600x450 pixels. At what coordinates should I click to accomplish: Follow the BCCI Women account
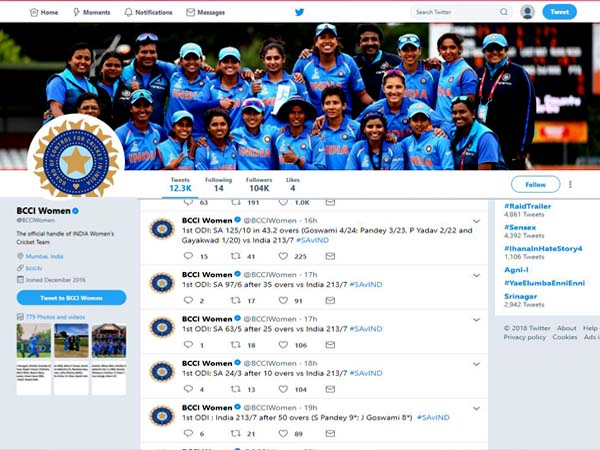[x=535, y=184]
